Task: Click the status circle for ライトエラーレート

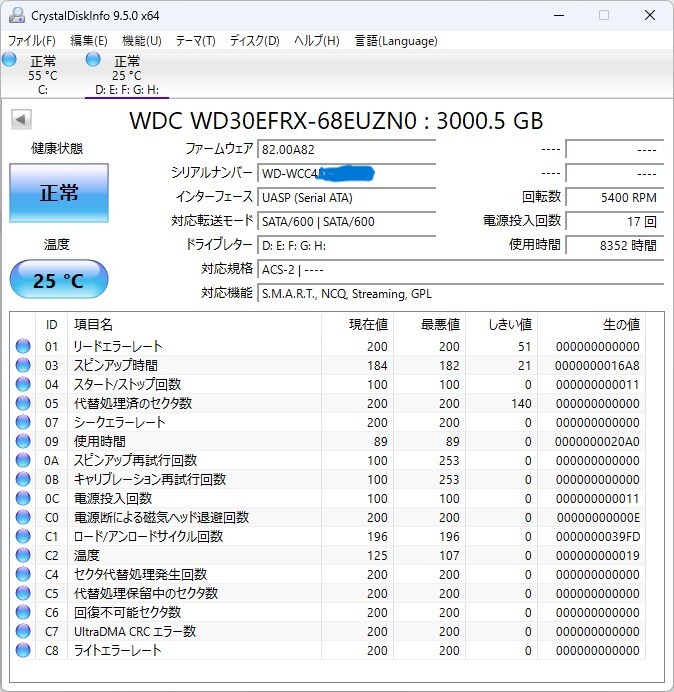Action: [x=23, y=650]
